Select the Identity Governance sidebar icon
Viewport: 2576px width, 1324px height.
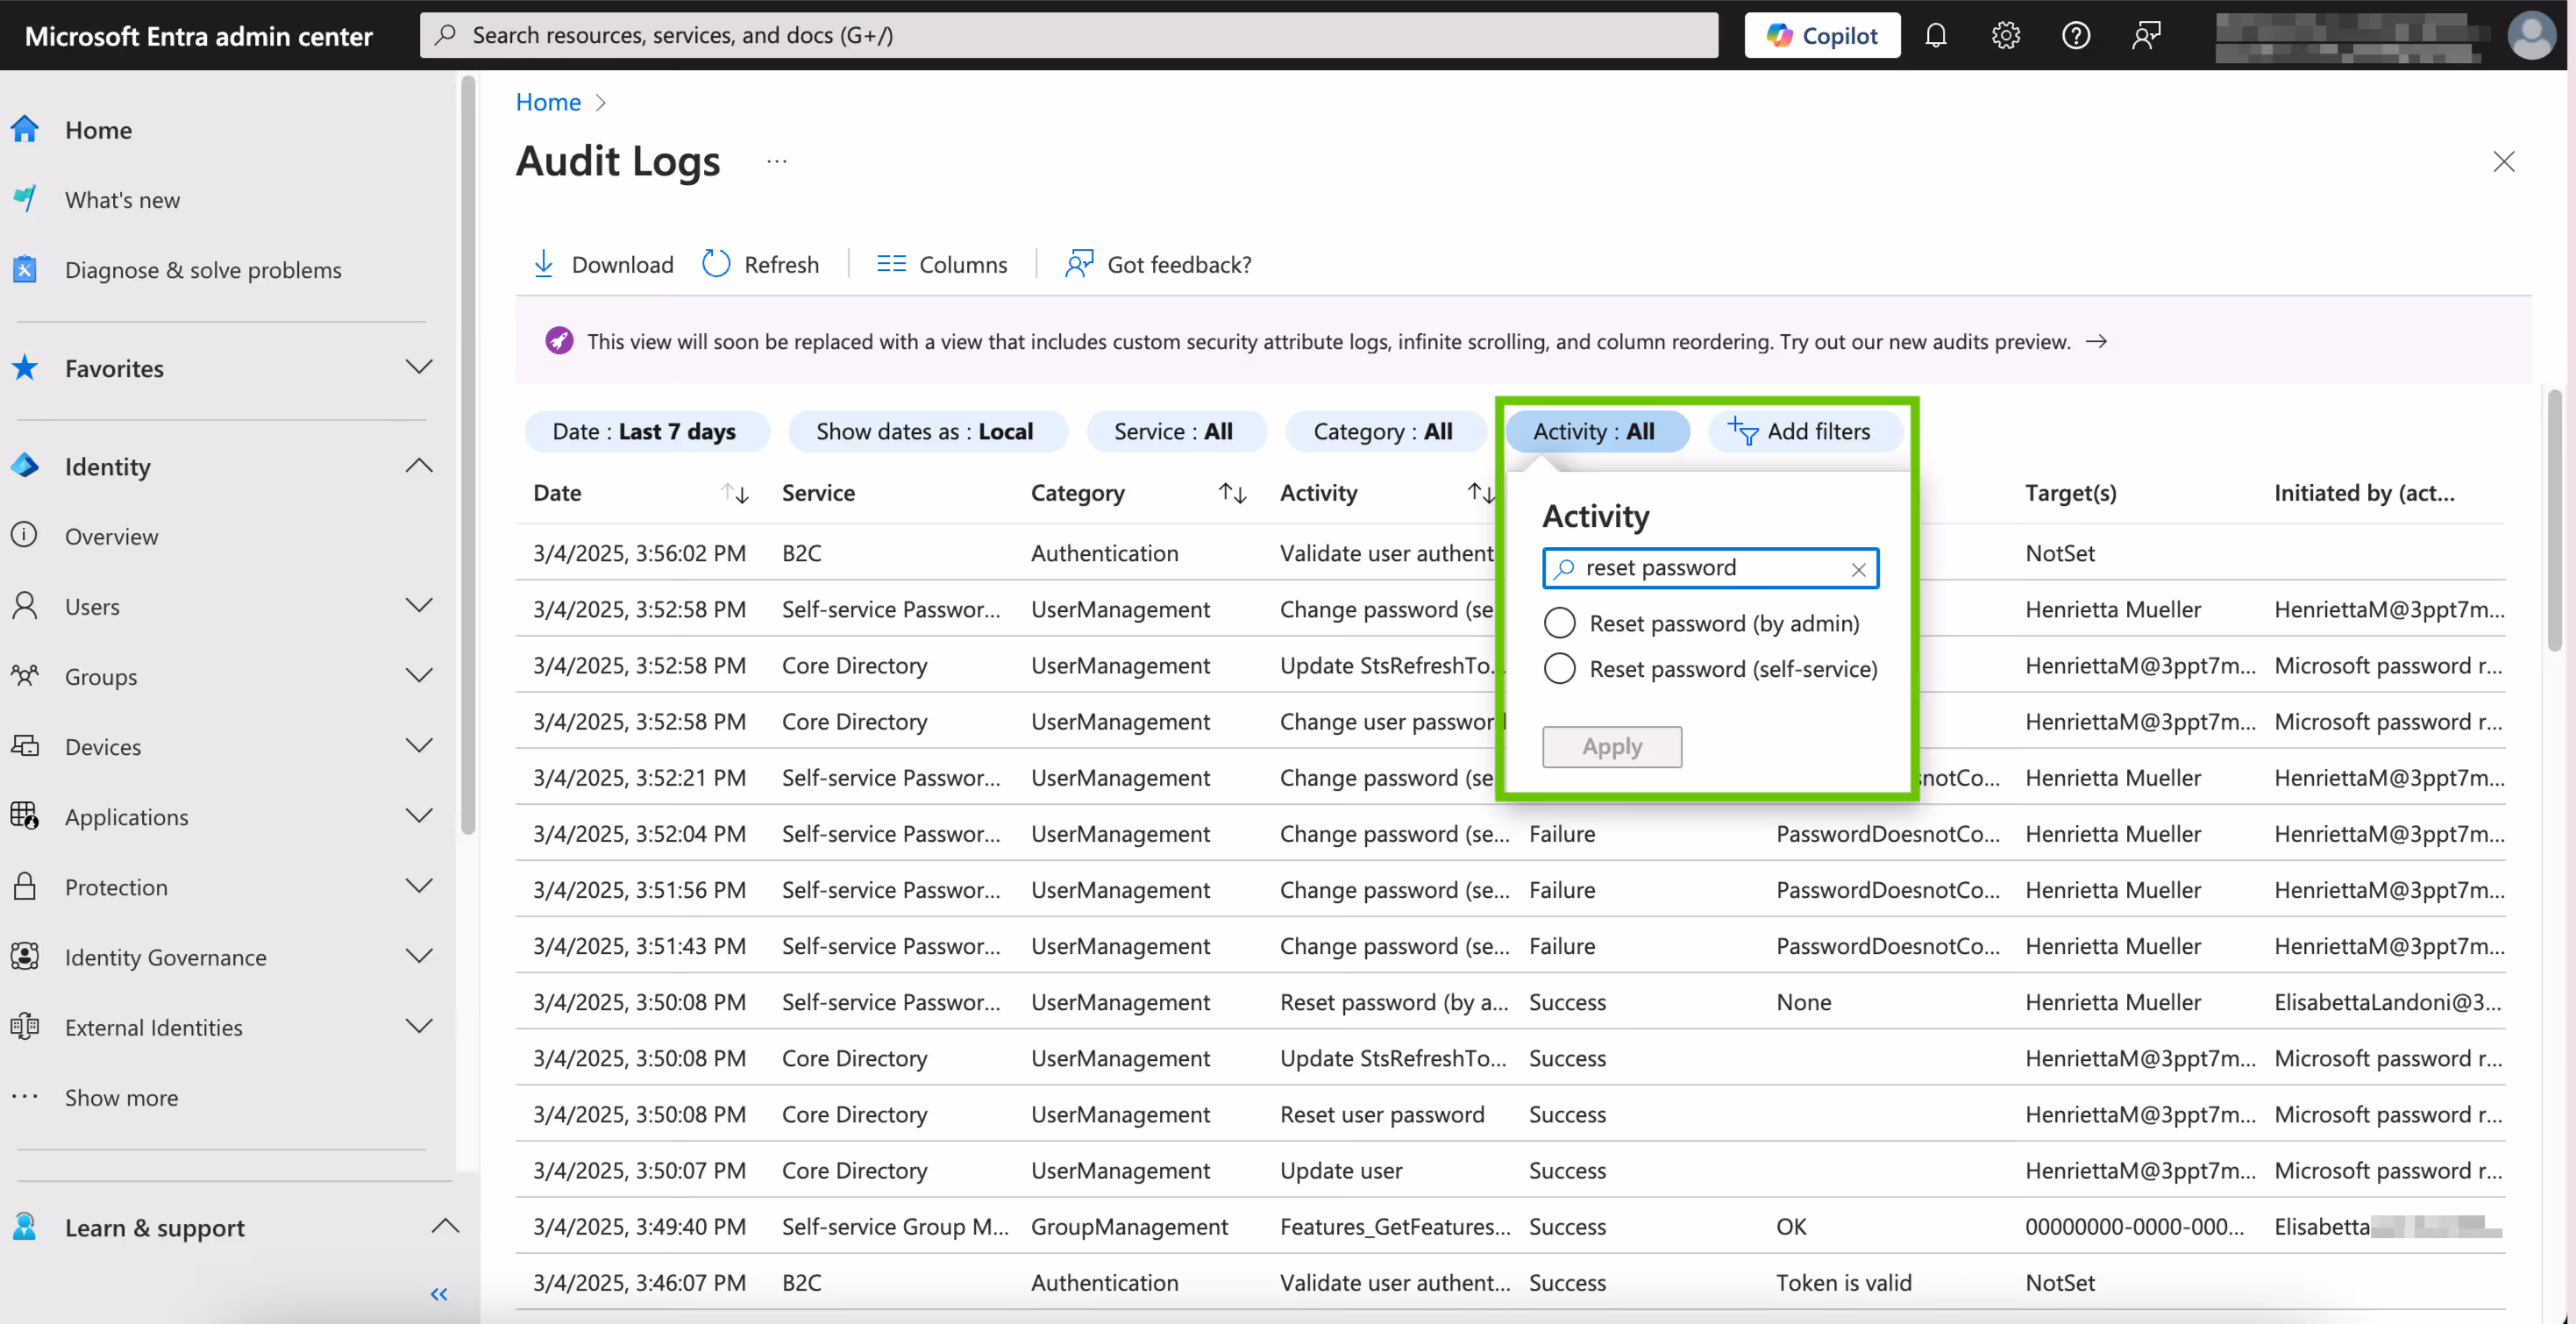[x=24, y=956]
